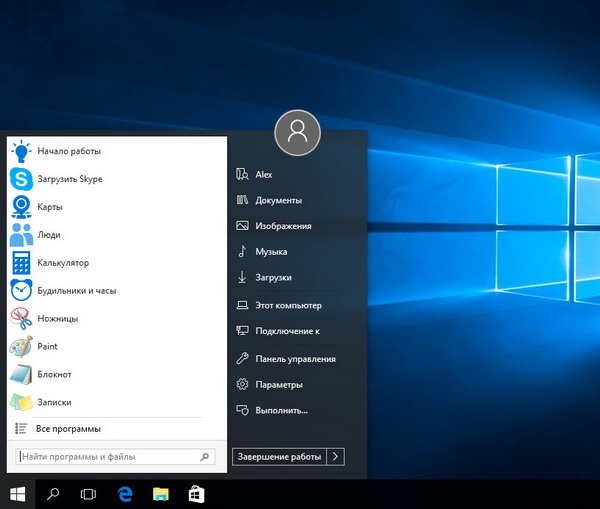The image size is (600, 509).
Task: Select Параметры in the right pane
Action: pos(279,385)
